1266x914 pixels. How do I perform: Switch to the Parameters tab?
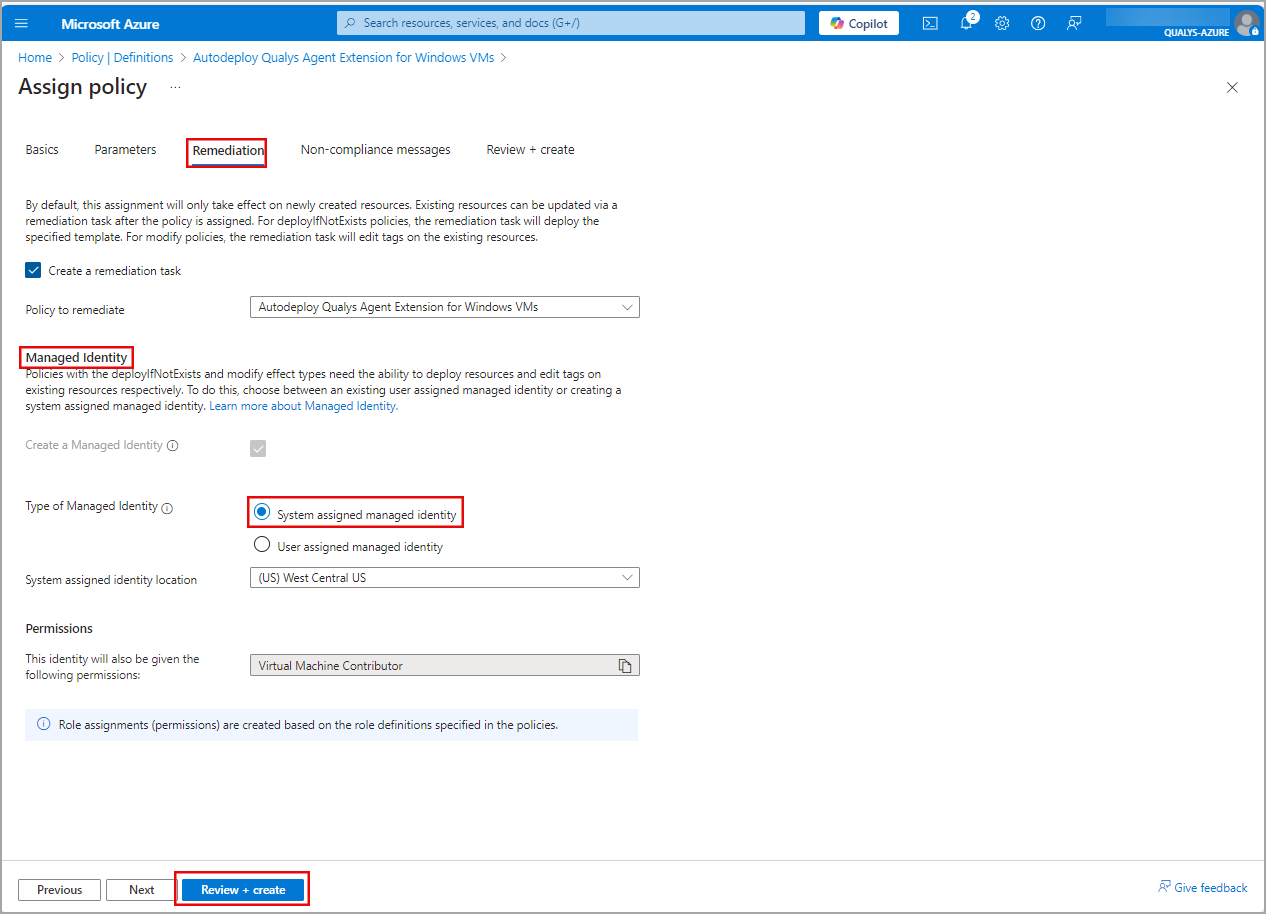click(125, 149)
